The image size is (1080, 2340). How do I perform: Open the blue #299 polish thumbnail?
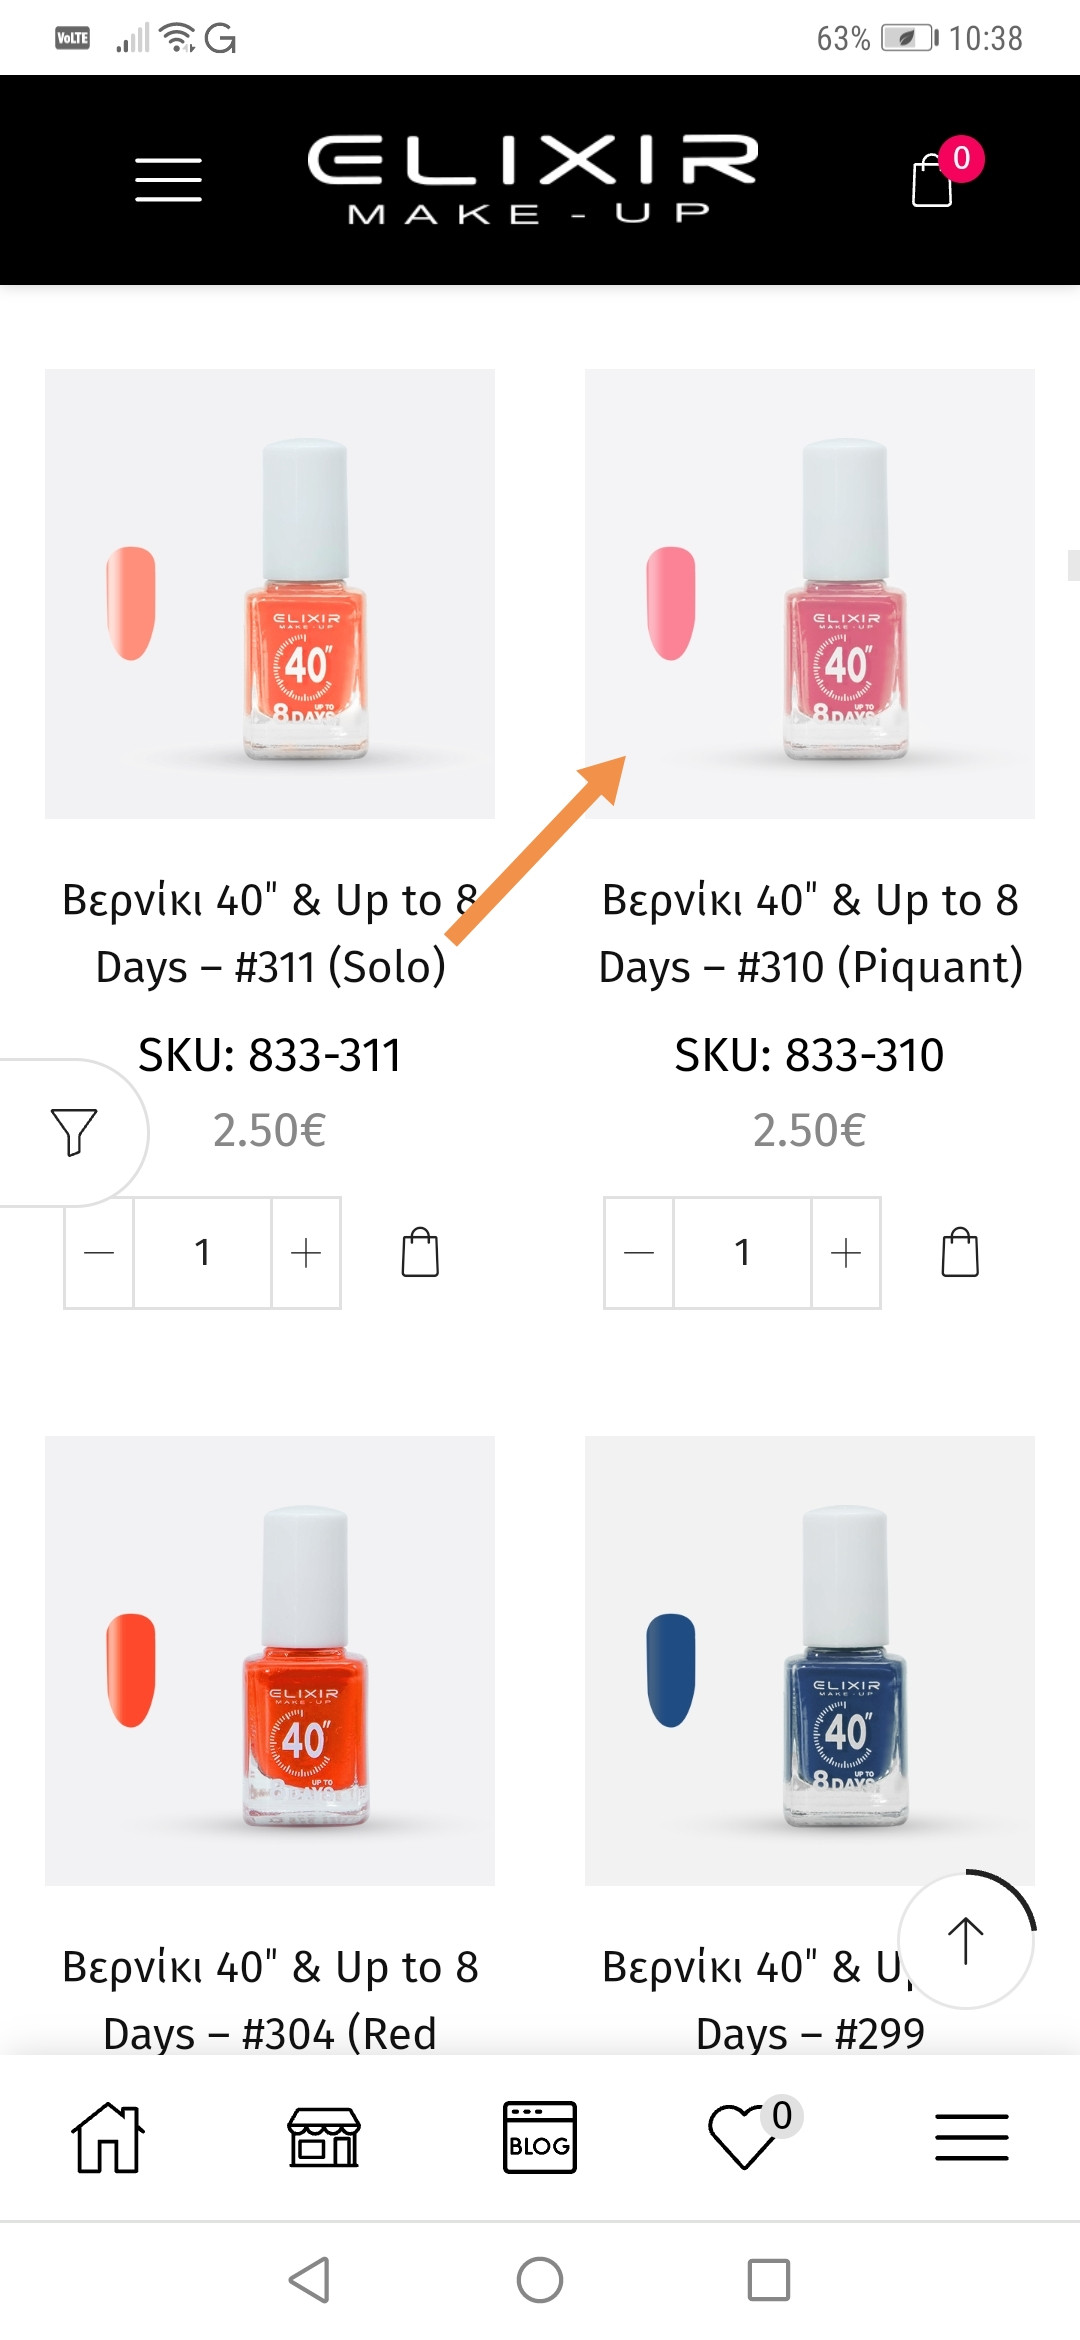[810, 1660]
